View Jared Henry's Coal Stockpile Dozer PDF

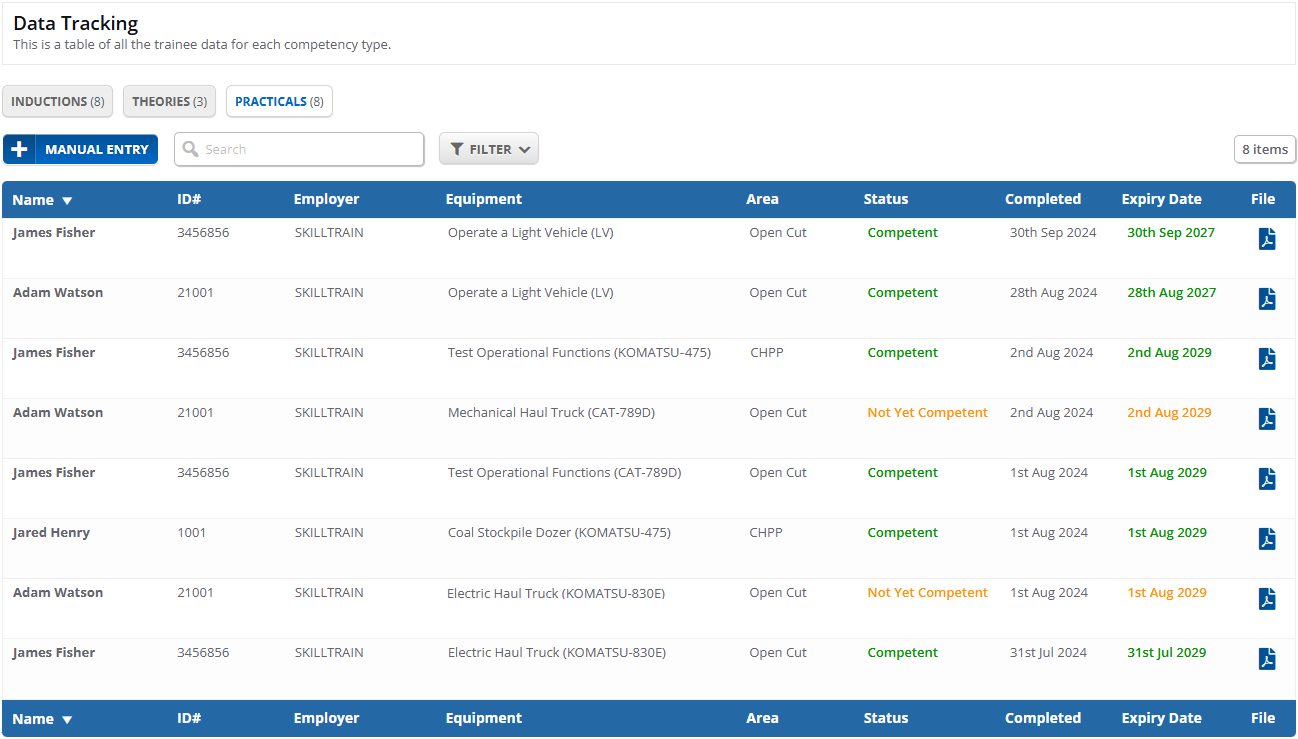(1266, 539)
